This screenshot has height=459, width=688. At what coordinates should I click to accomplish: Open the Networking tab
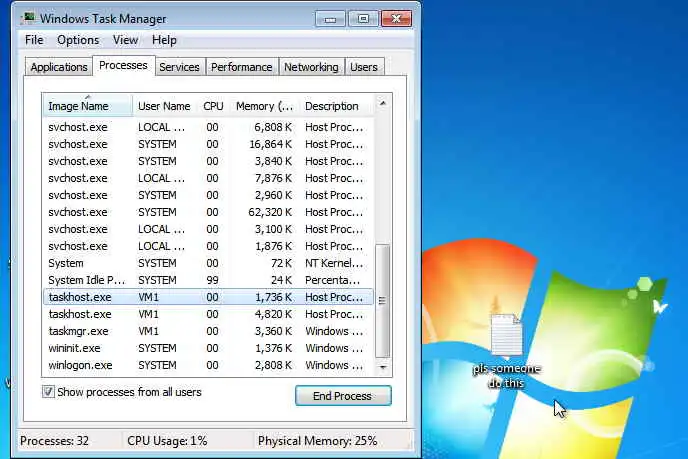click(311, 67)
